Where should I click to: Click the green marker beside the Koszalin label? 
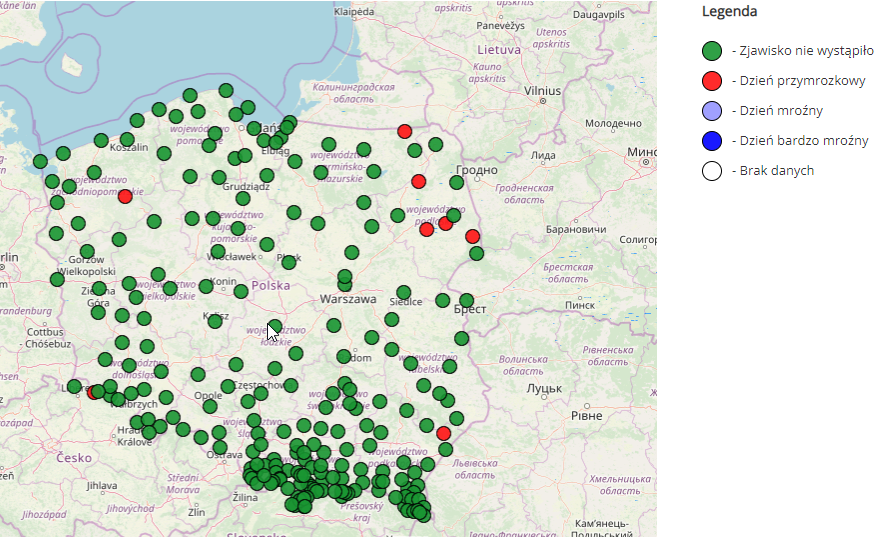(x=127, y=139)
